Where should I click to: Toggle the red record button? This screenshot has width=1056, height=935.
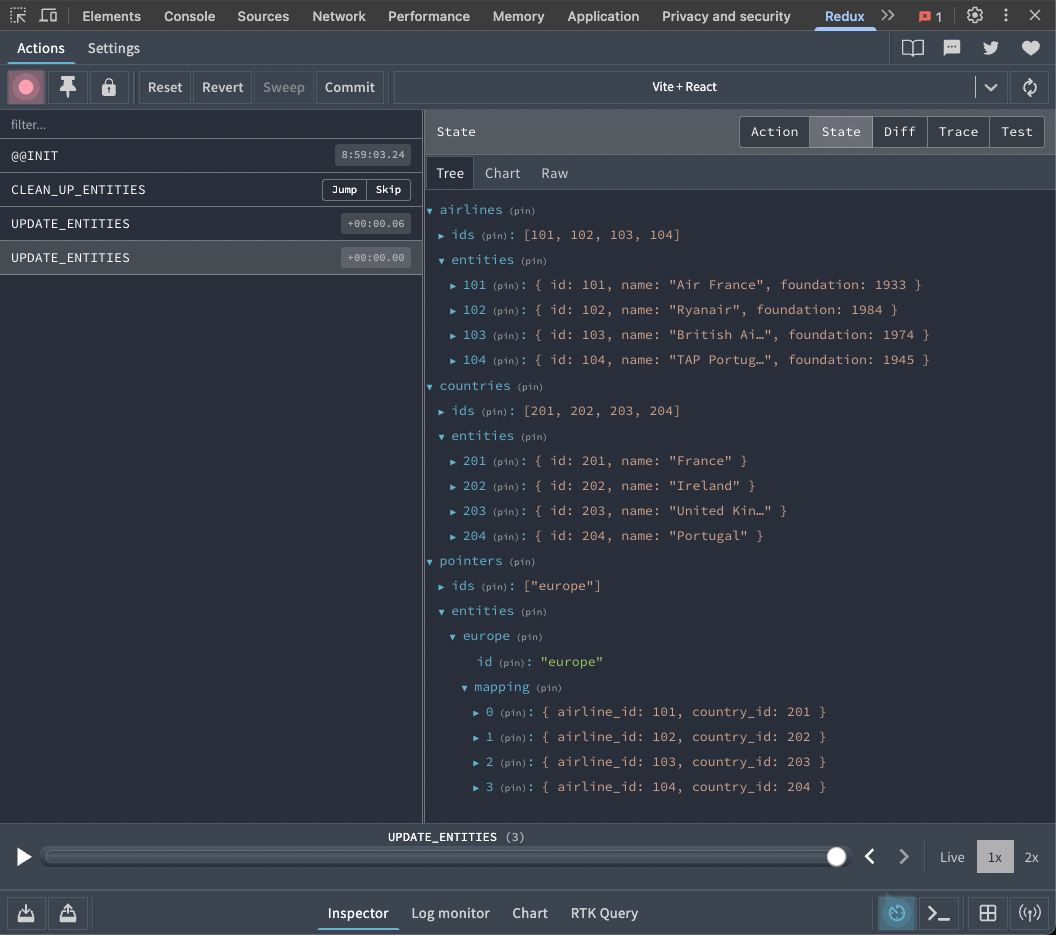coord(26,87)
